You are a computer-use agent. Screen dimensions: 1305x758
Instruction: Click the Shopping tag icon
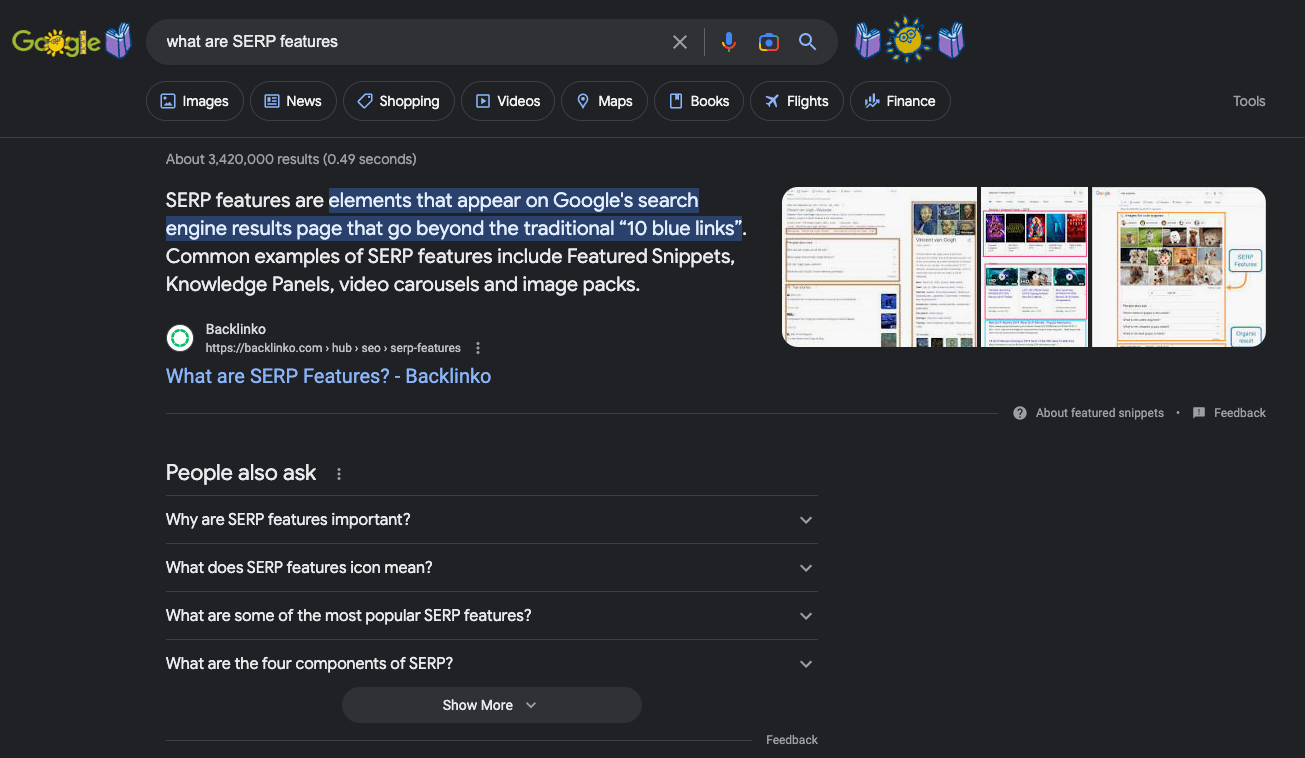click(x=365, y=100)
